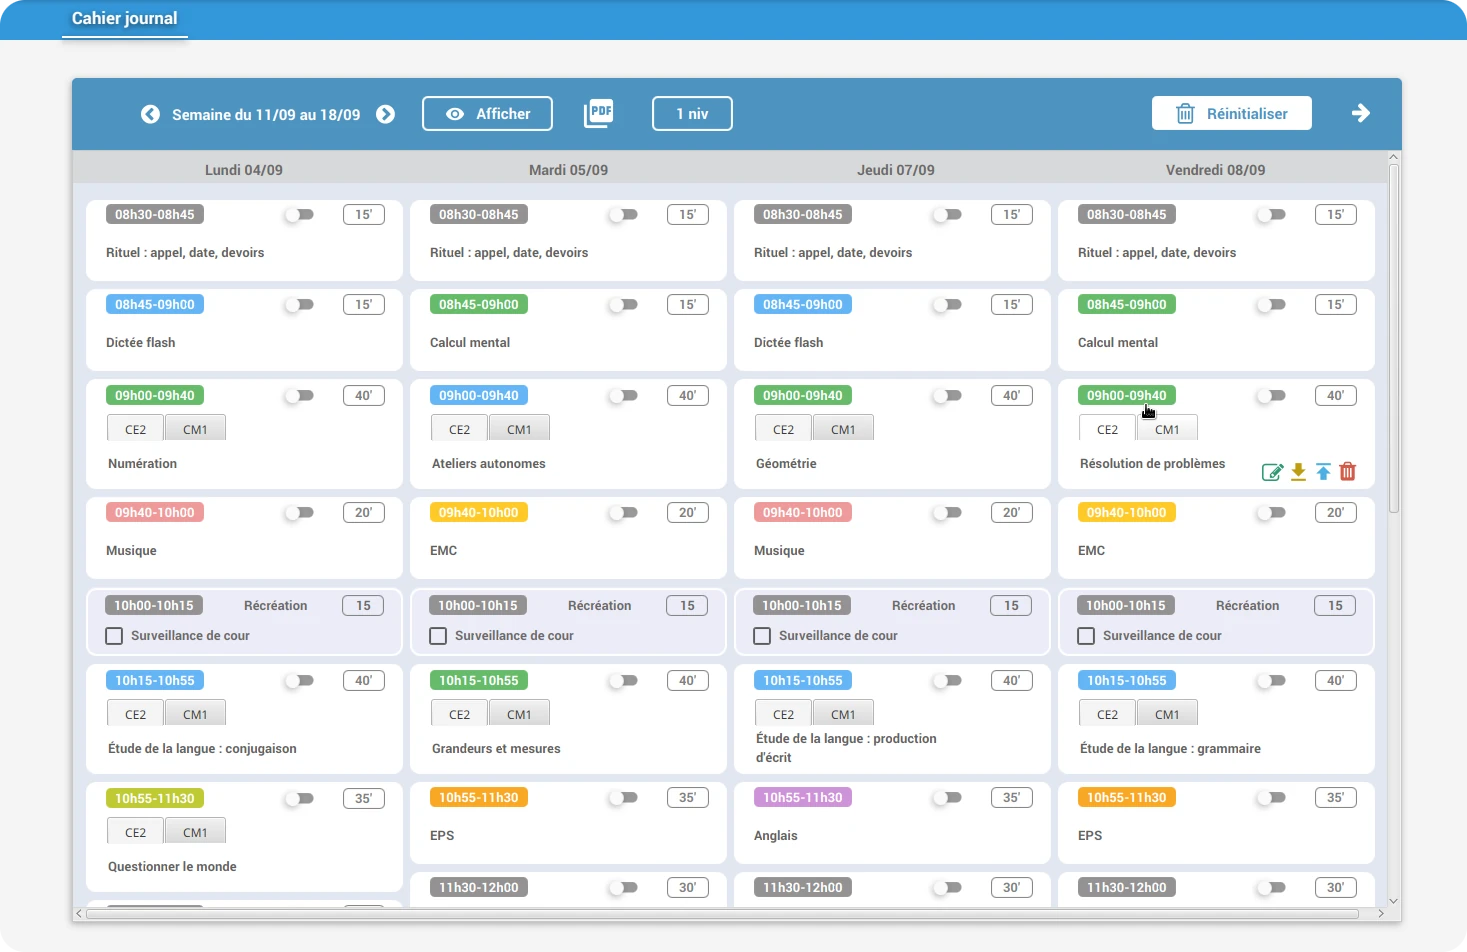The height and width of the screenshot is (952, 1467).
Task: Click yellow download arrow on Résolution de problèmes
Action: [1298, 472]
